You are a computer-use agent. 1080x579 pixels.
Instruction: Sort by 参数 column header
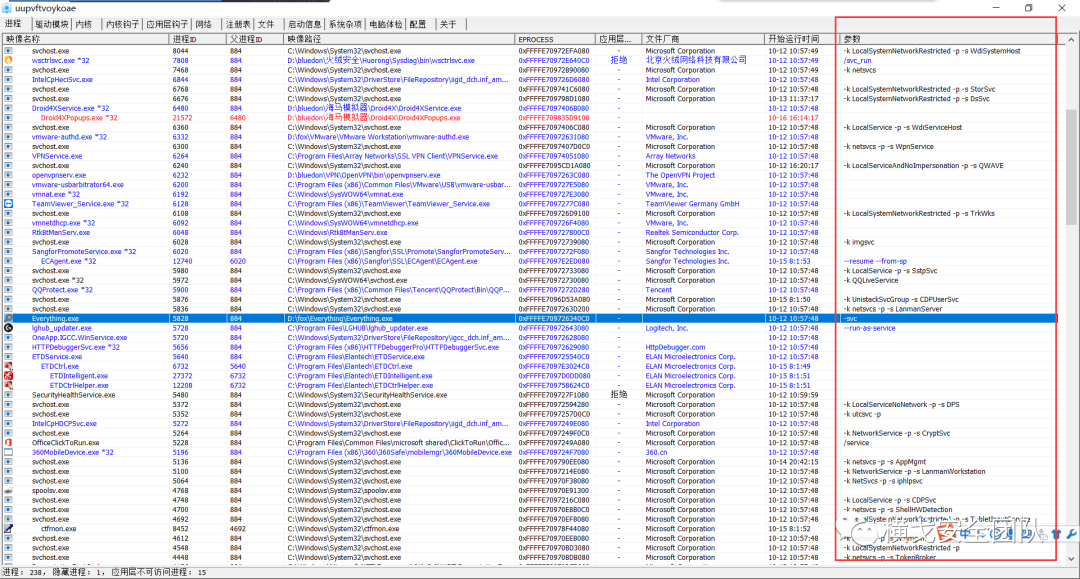[949, 39]
